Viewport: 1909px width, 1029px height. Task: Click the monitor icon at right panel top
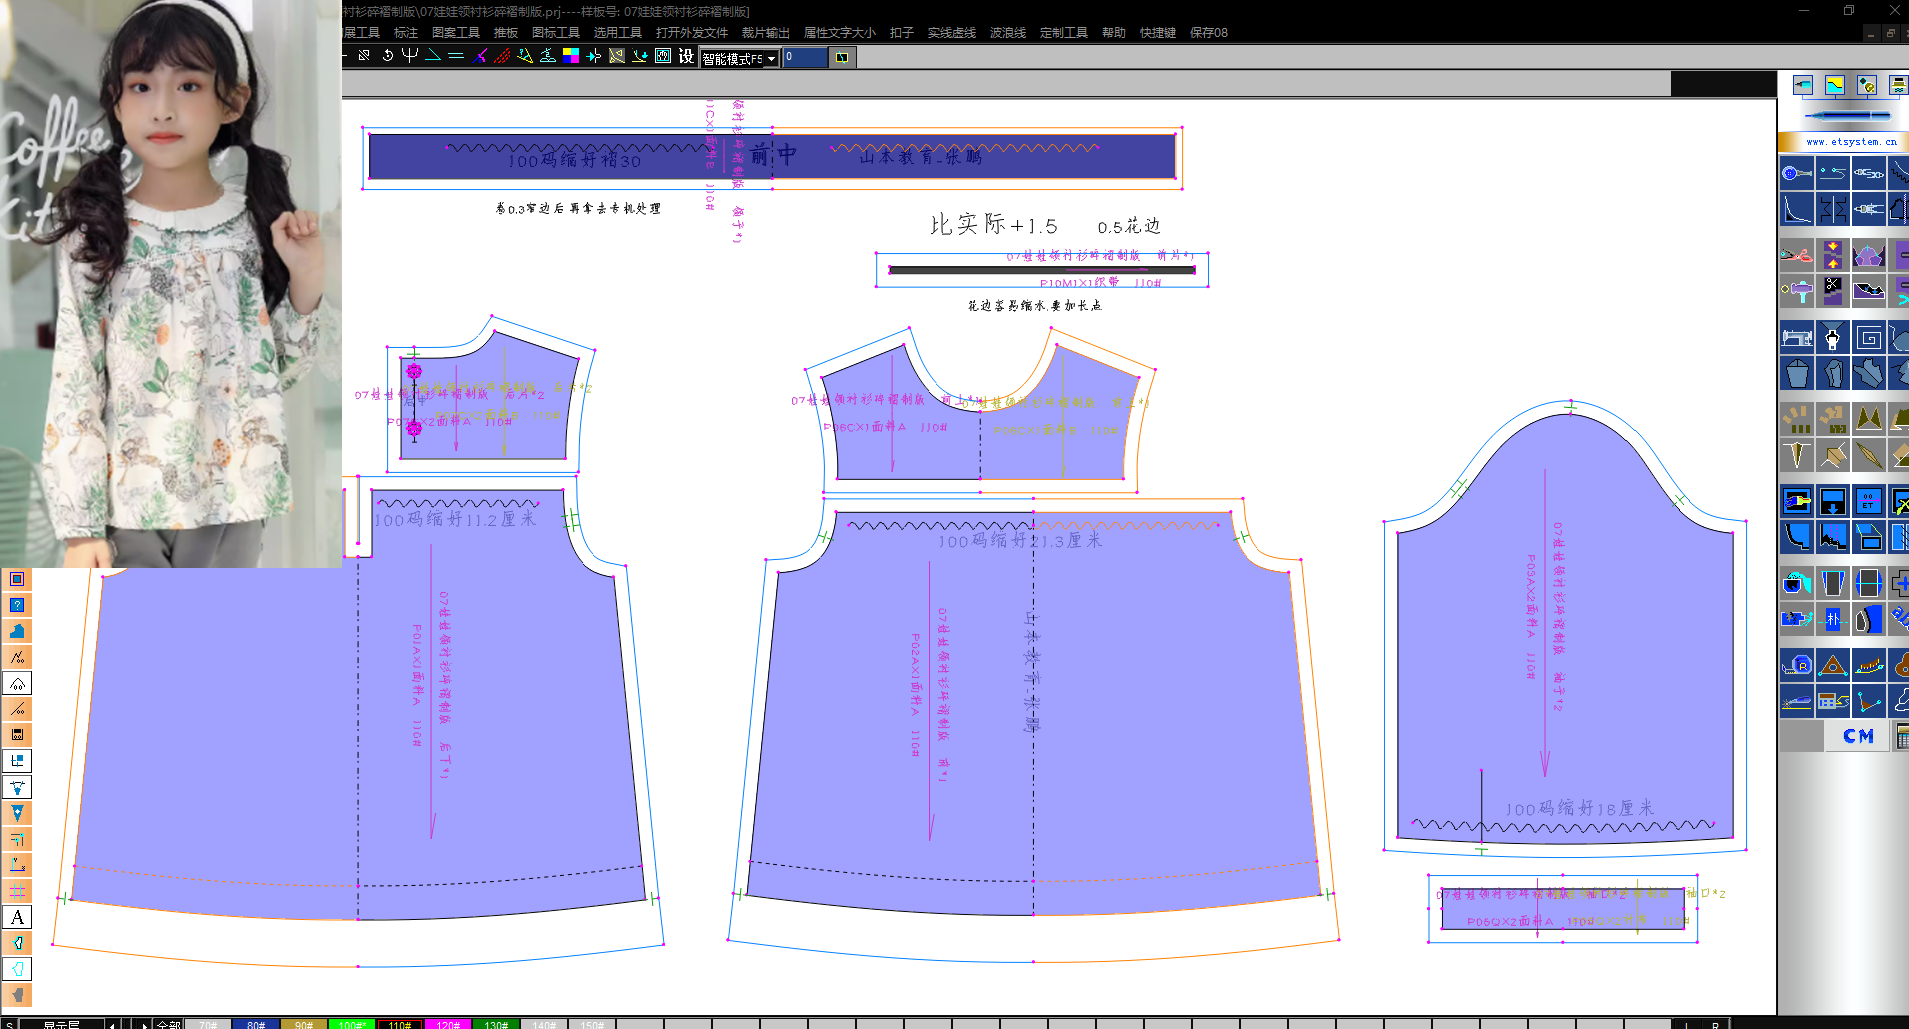[x=1803, y=85]
